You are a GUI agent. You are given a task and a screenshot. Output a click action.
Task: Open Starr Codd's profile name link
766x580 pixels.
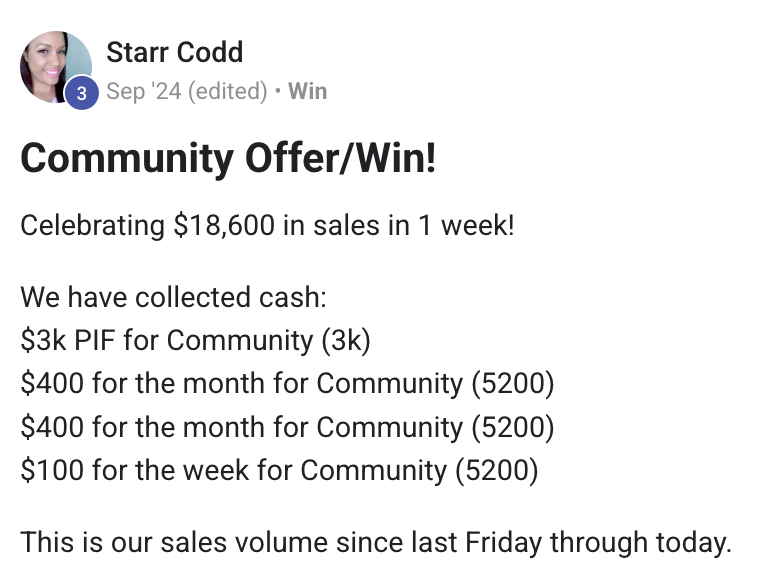pos(174,52)
